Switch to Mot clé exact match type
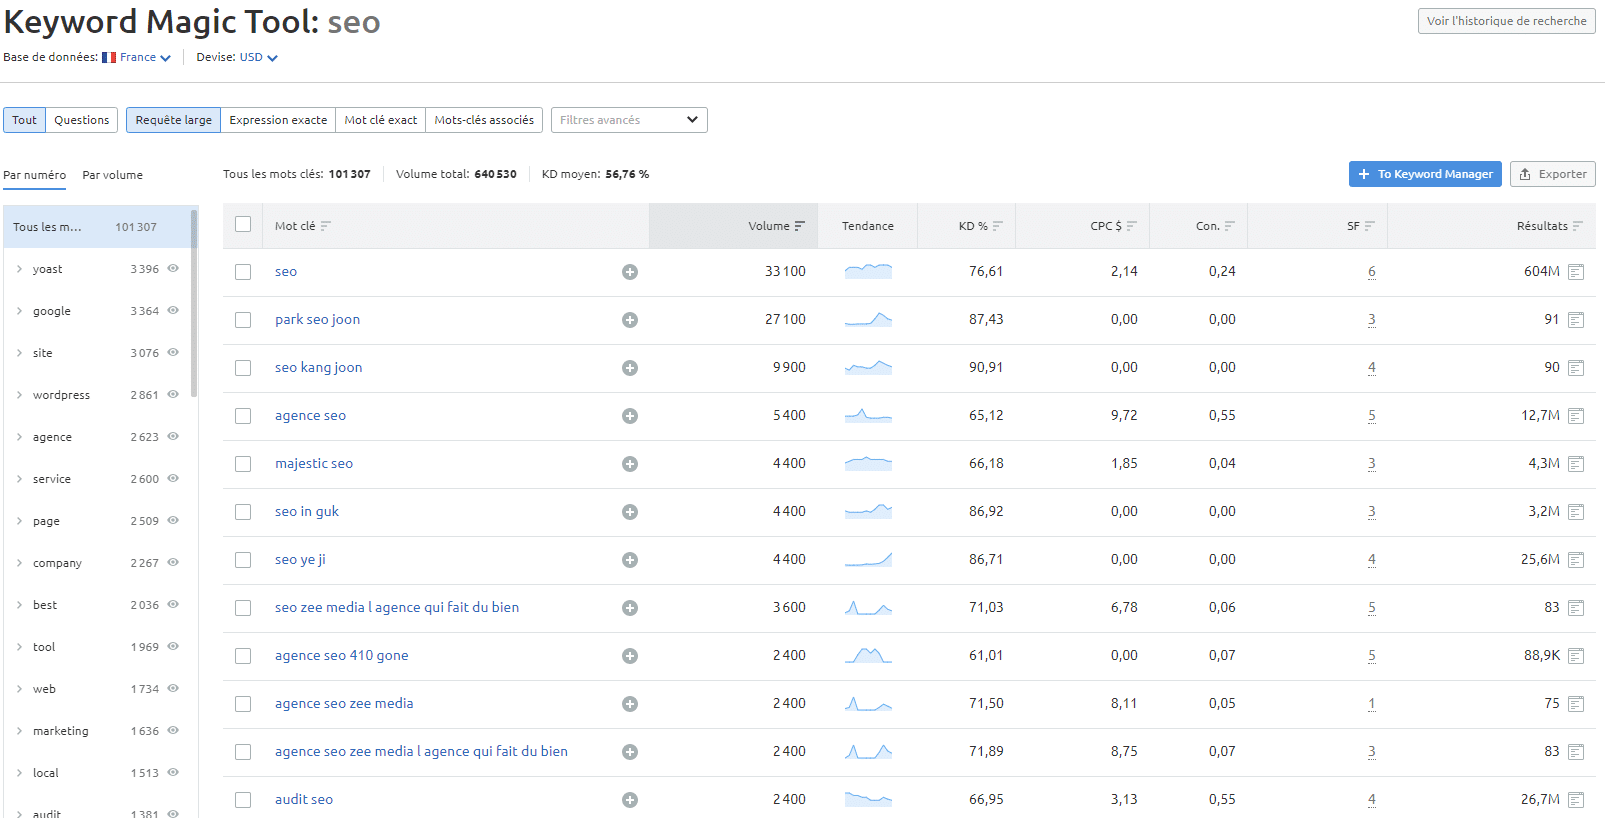The width and height of the screenshot is (1605, 818). click(381, 120)
